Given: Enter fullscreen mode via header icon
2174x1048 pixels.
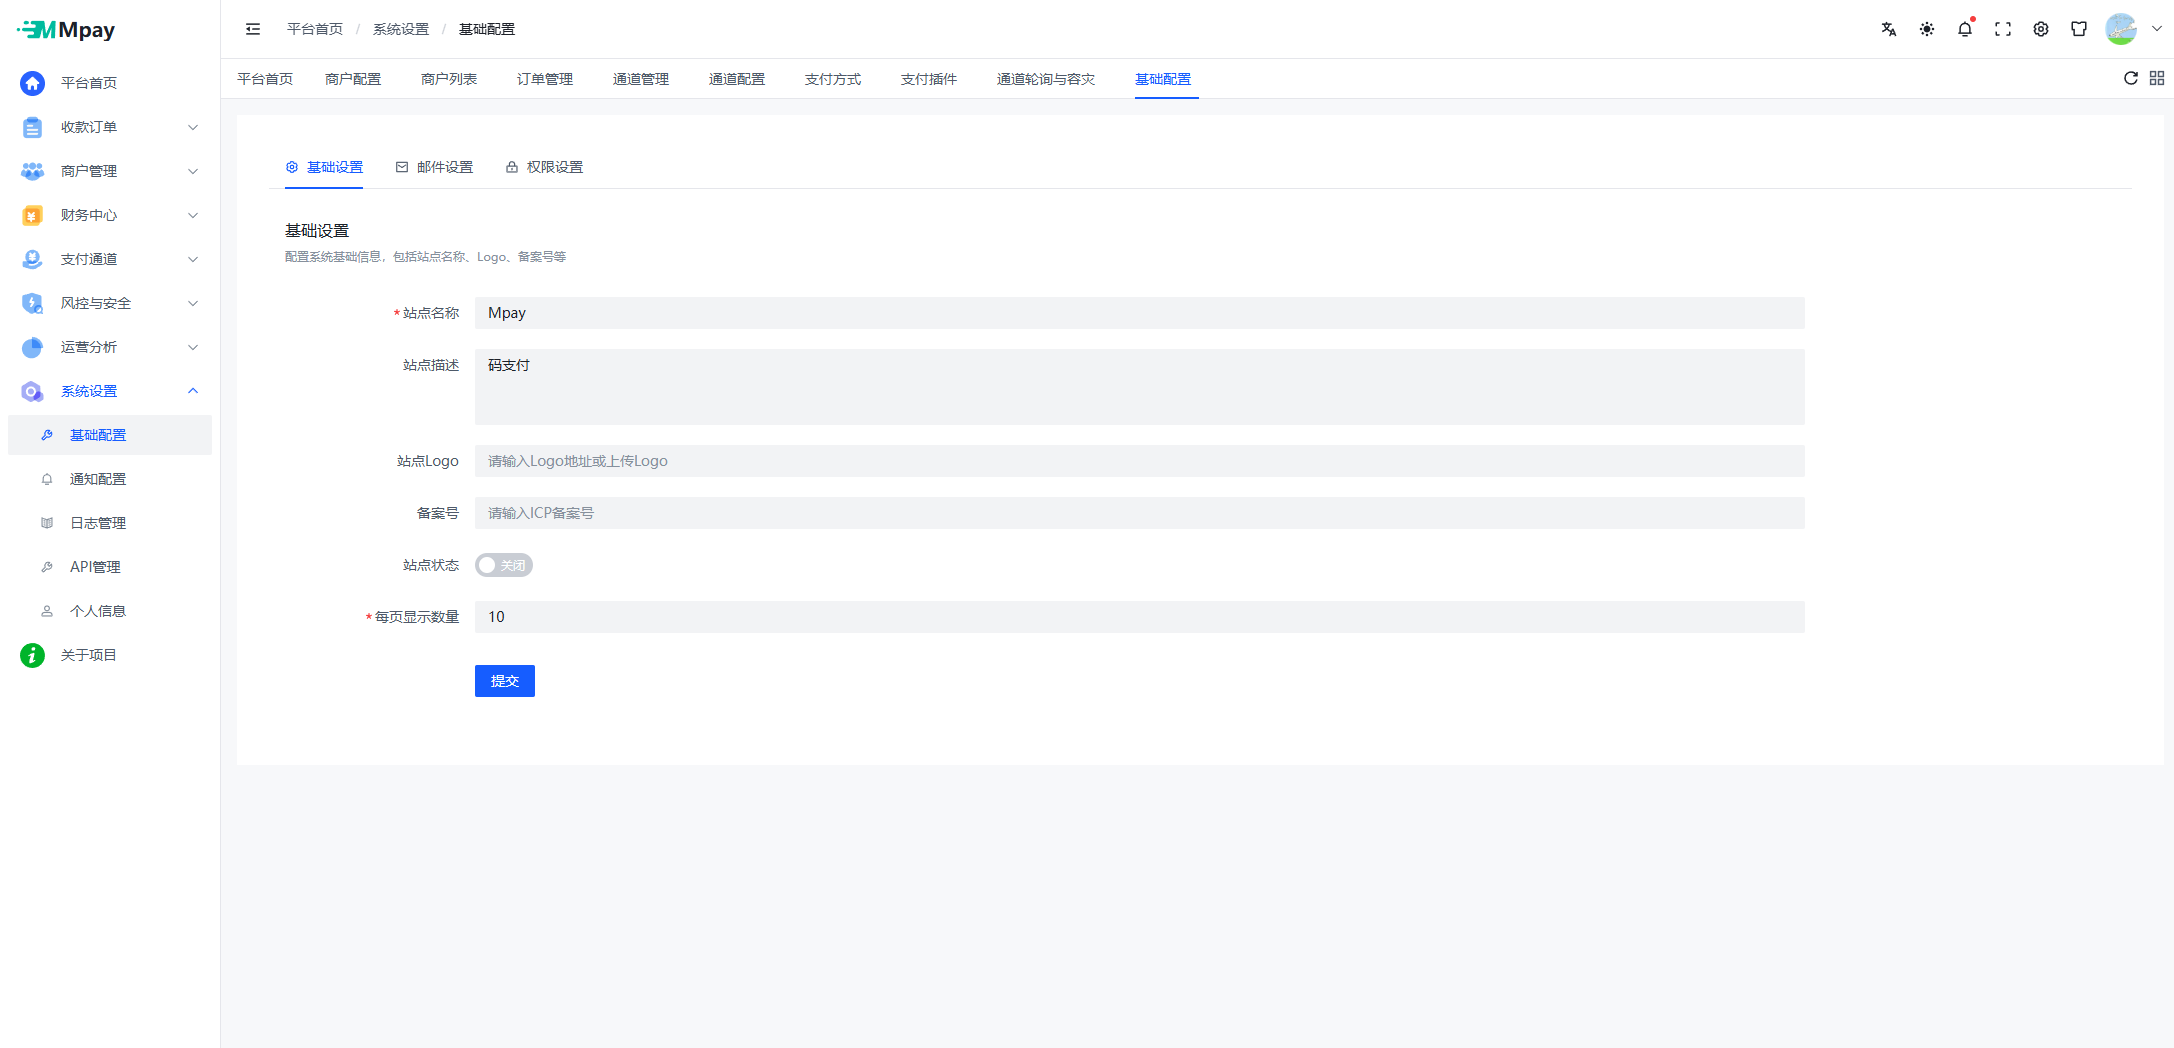Looking at the screenshot, I should point(2002,29).
